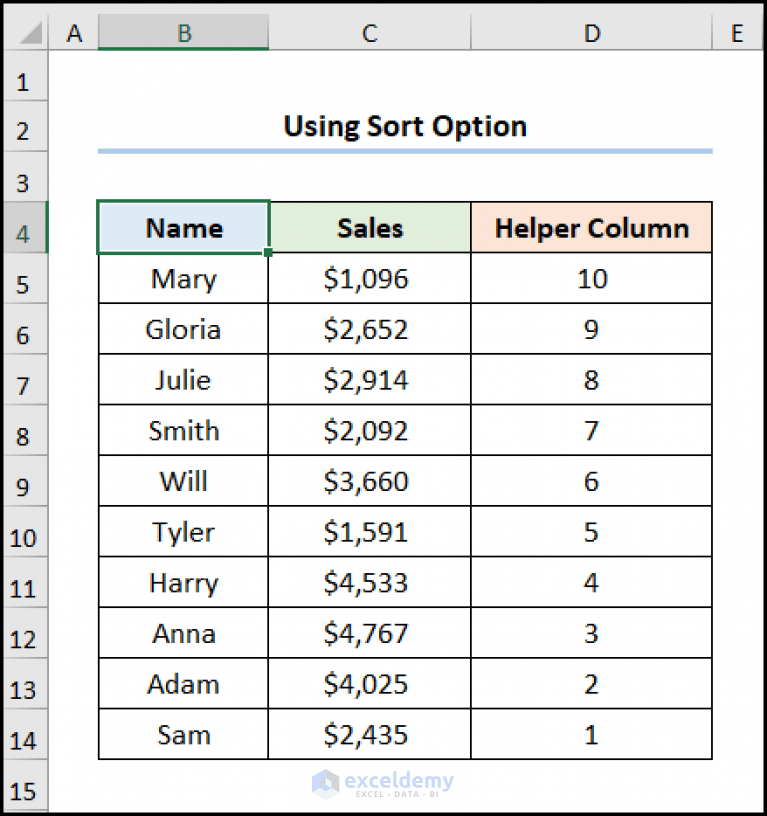The image size is (767, 816).
Task: Click the ExcelDemy logo watermark
Action: [x=385, y=784]
